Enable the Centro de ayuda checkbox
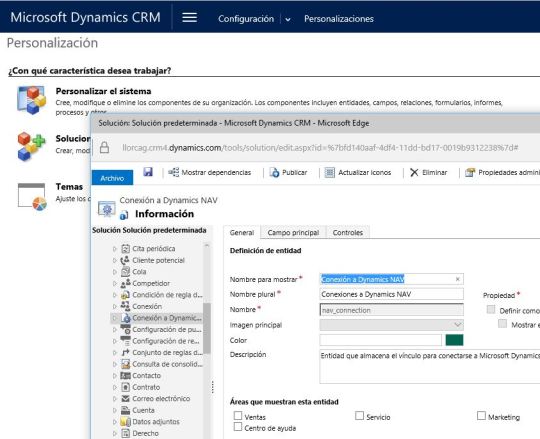Viewport: 540px width, 439px height. (x=238, y=427)
